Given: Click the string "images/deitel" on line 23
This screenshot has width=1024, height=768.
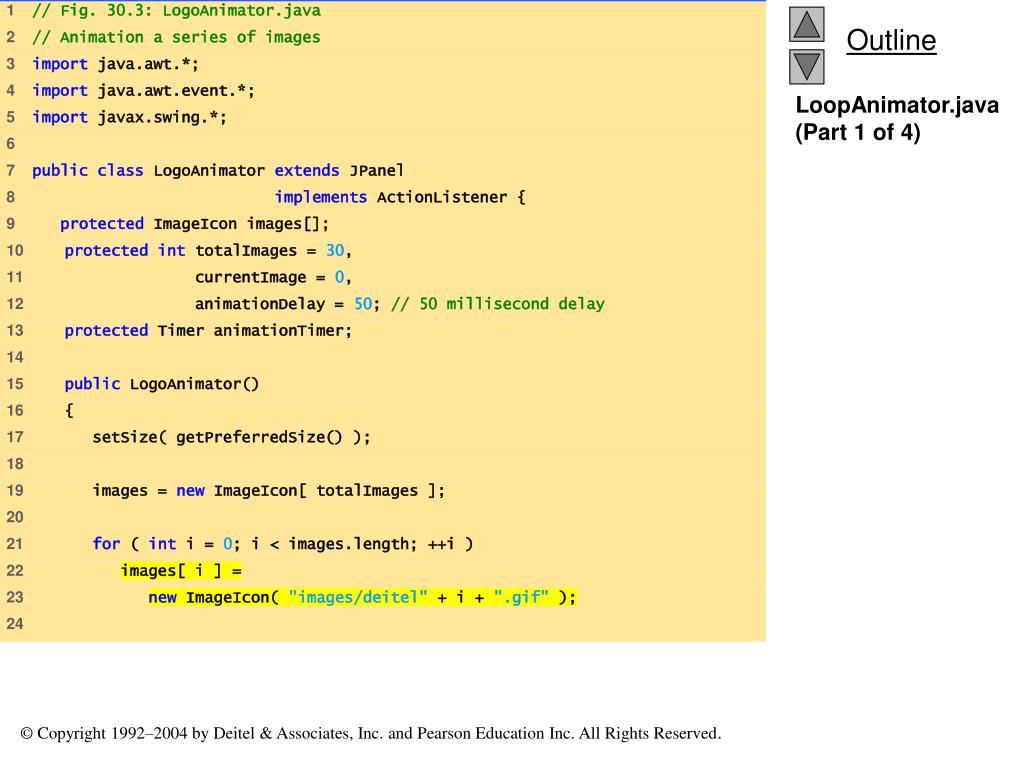Looking at the screenshot, I should click(x=358, y=598).
